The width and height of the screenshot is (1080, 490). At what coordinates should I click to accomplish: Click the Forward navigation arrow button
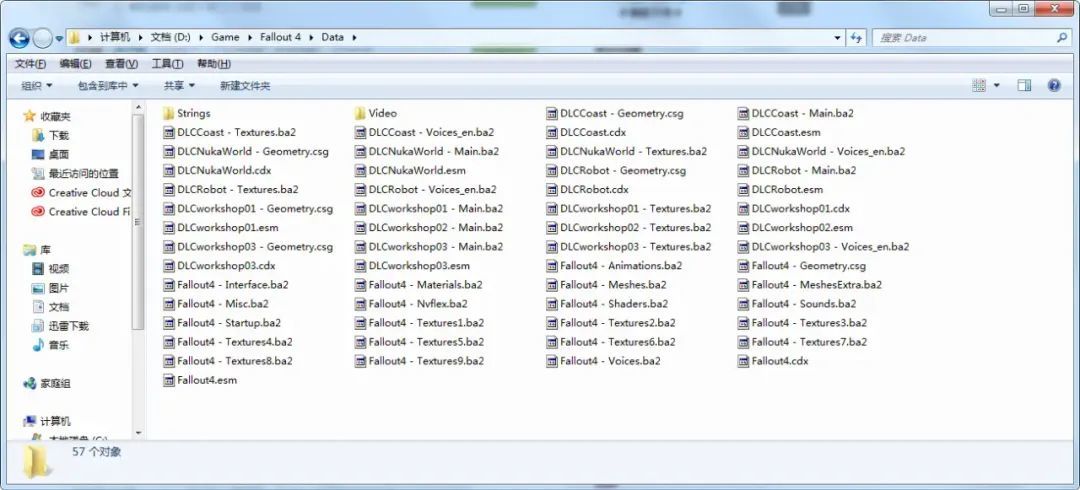coord(43,38)
